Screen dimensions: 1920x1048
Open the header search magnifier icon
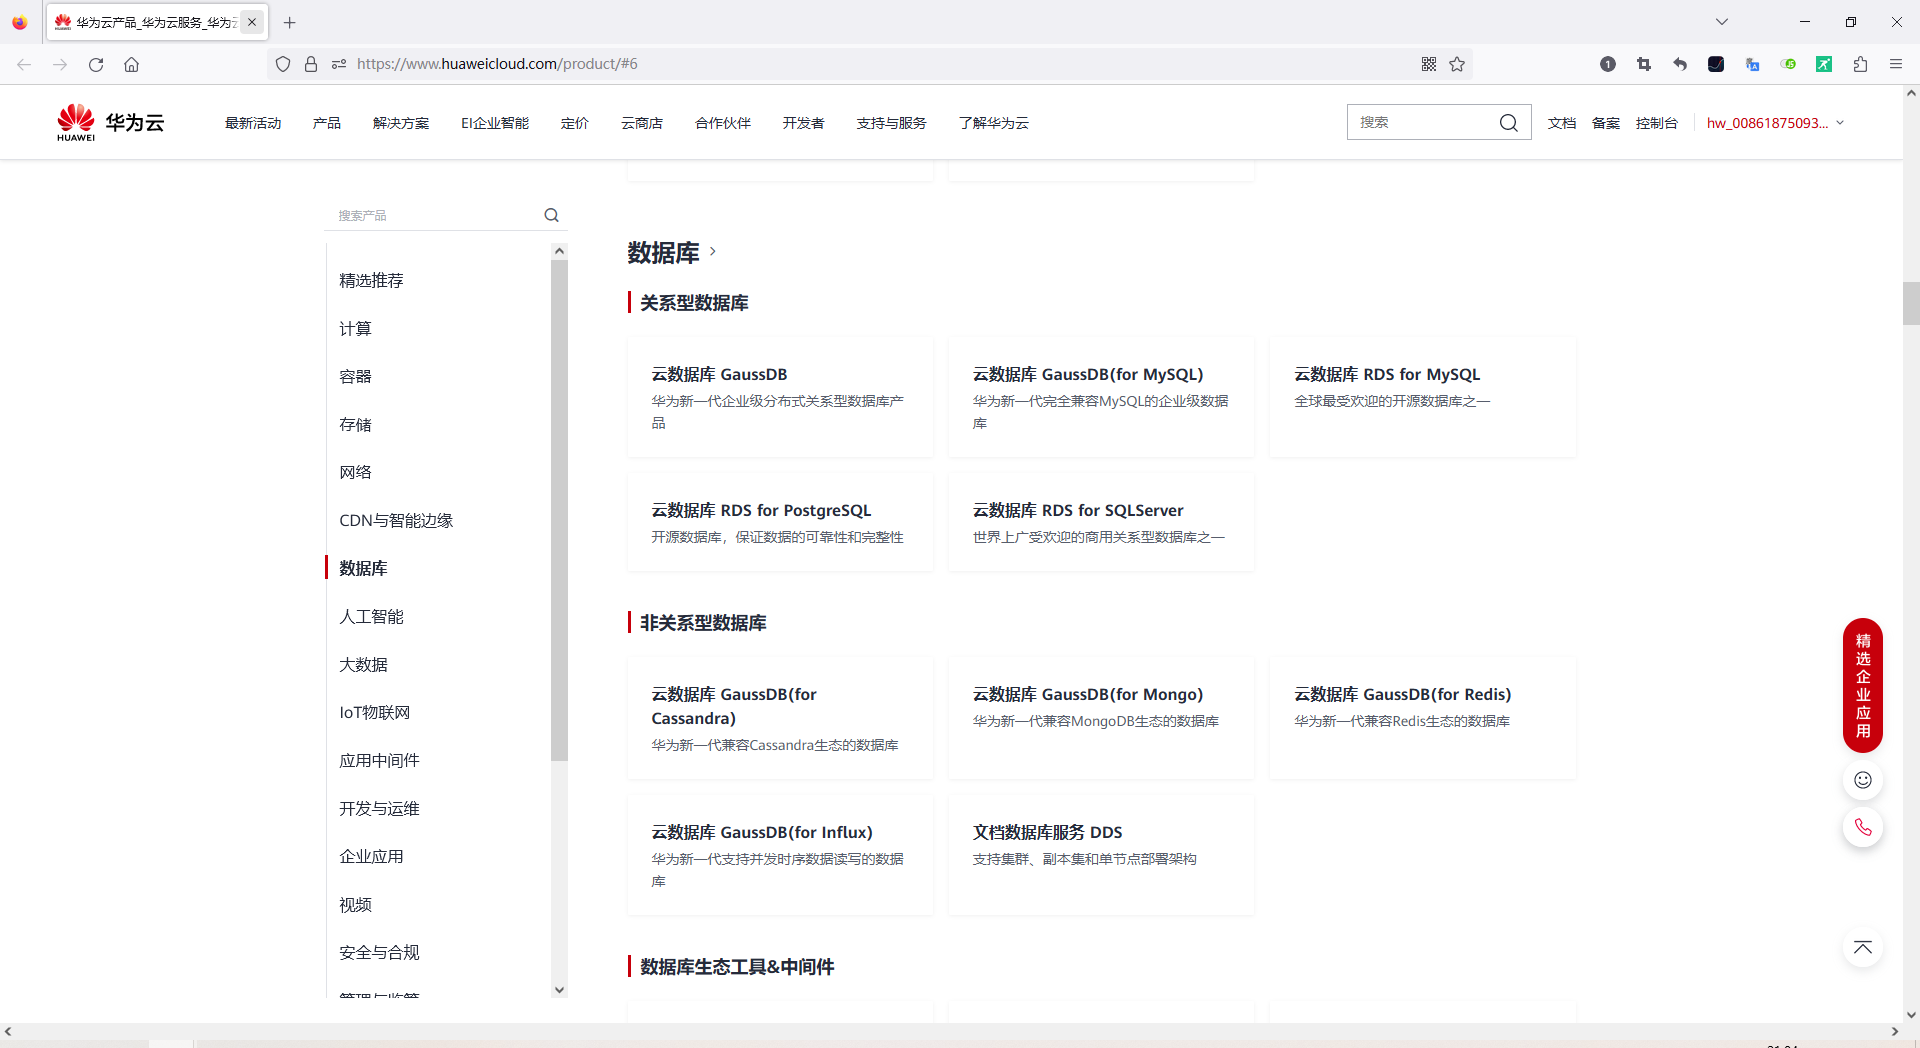pos(1510,122)
